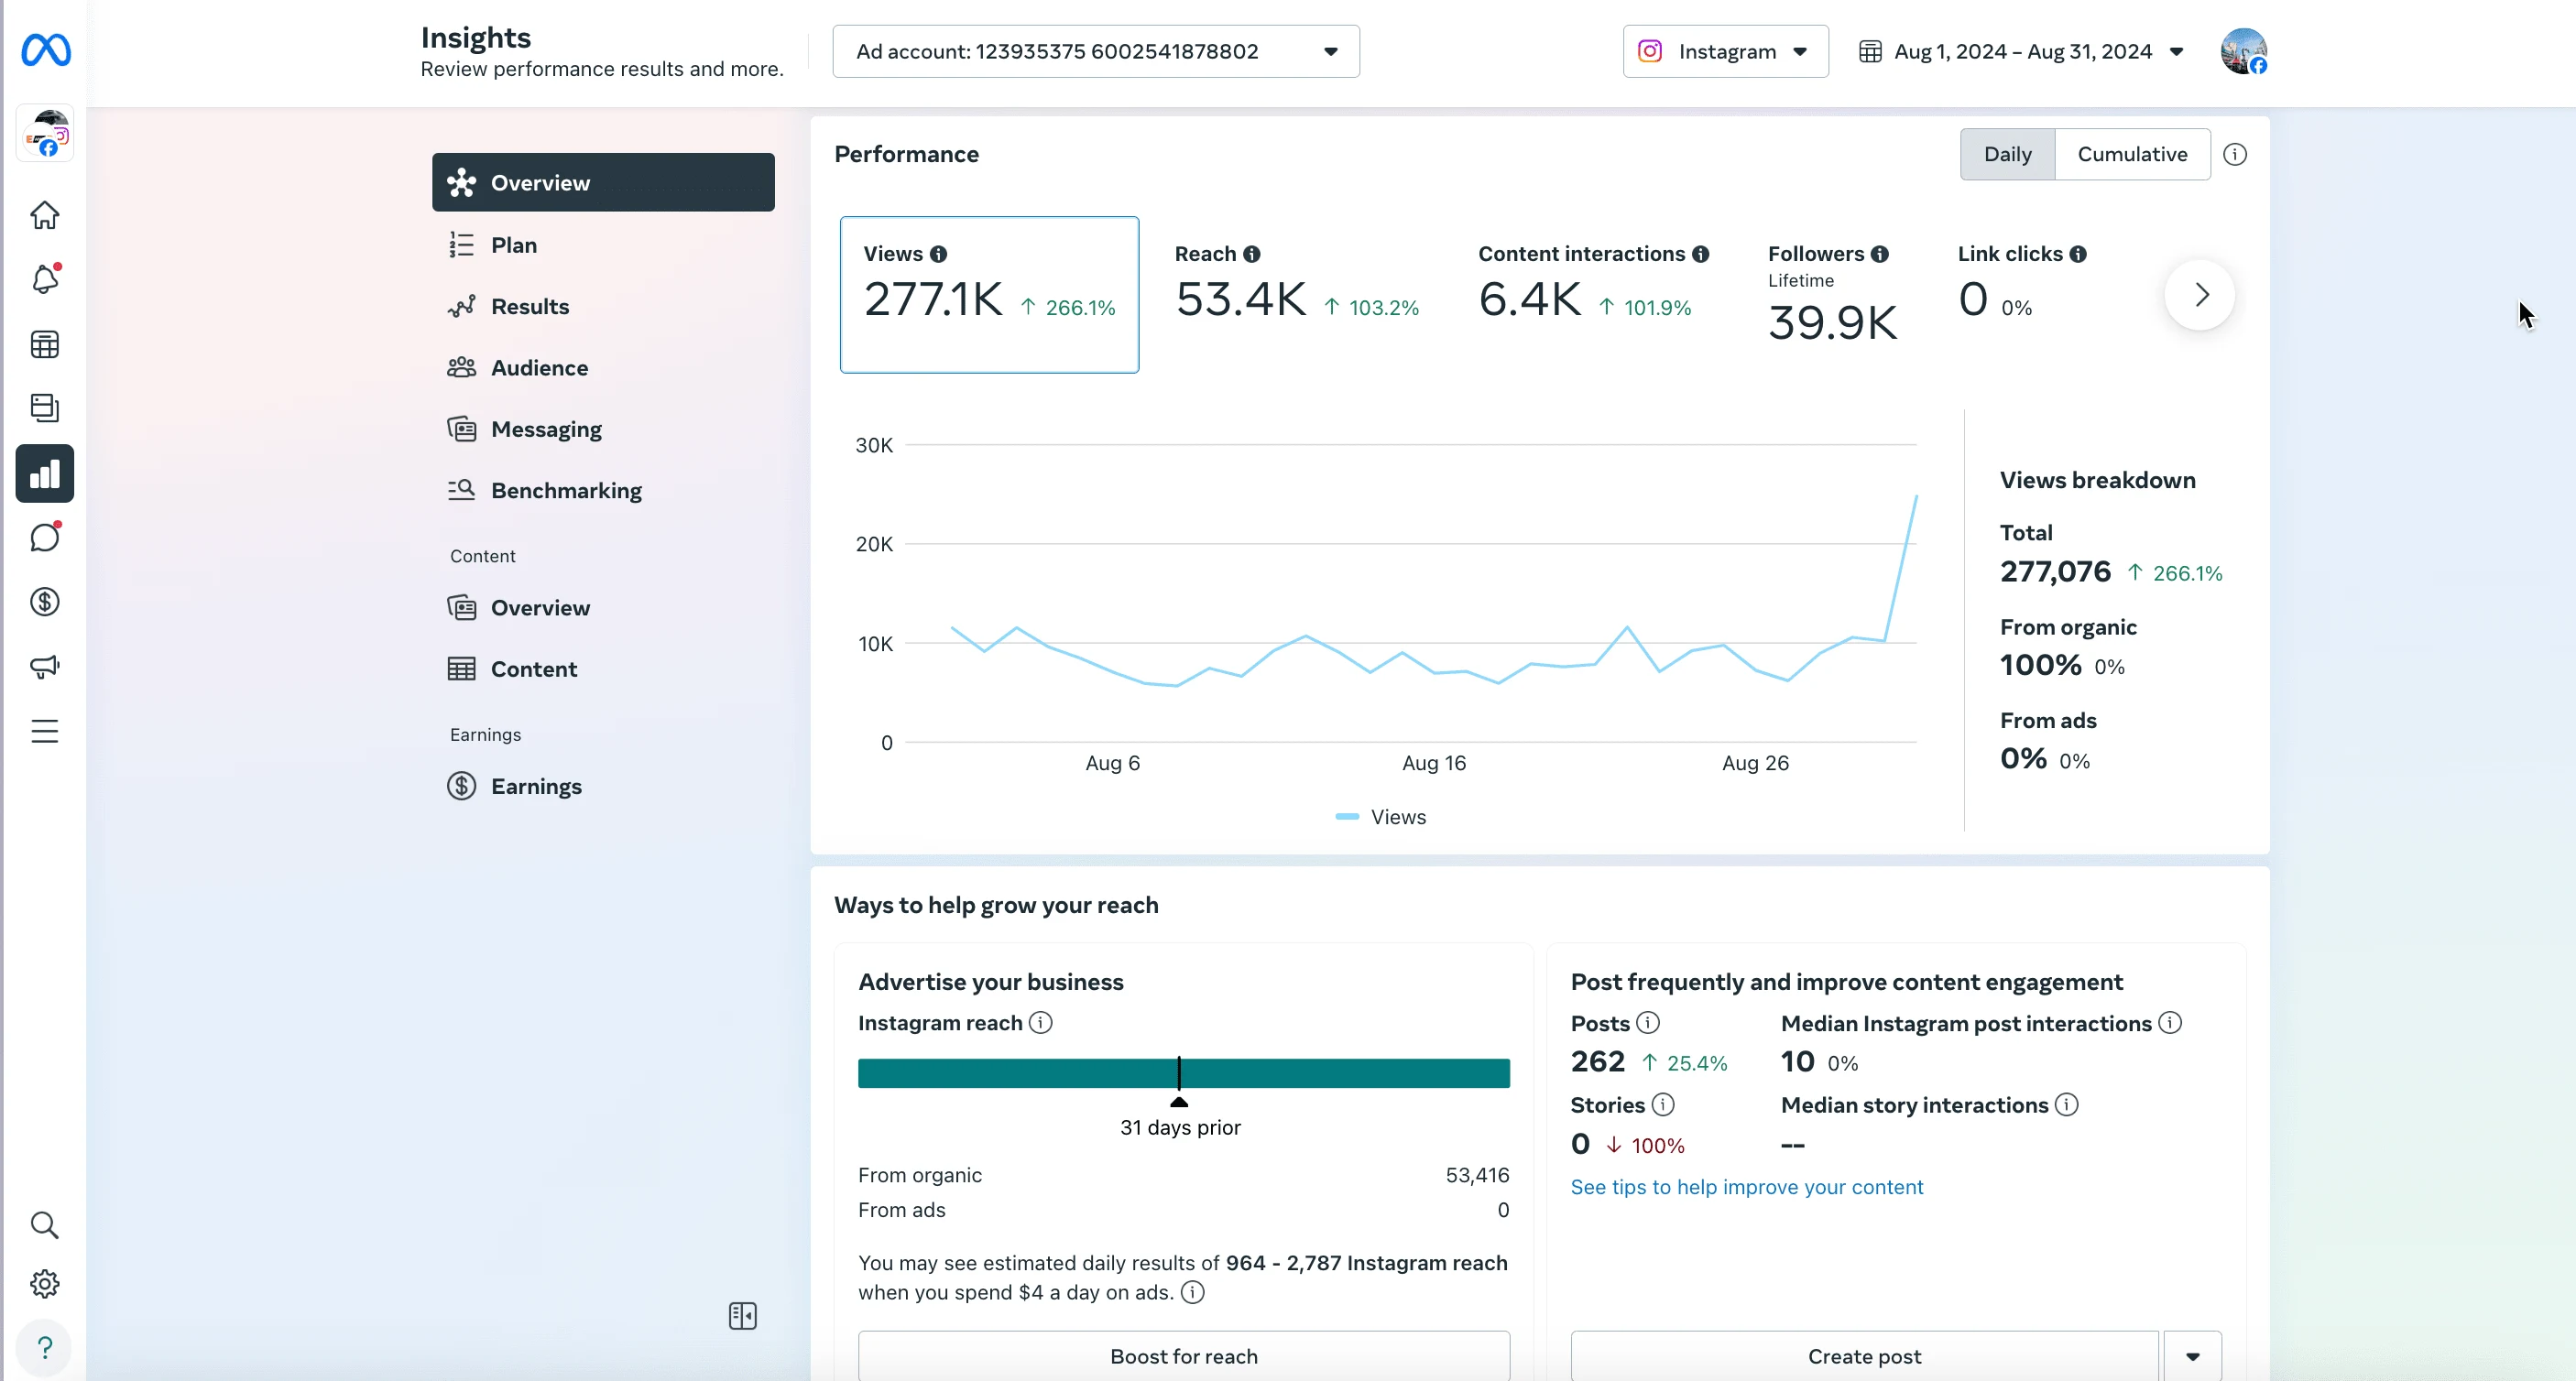This screenshot has height=1381, width=2576.
Task: Click info icon next to Posts
Action: pos(1648,1023)
